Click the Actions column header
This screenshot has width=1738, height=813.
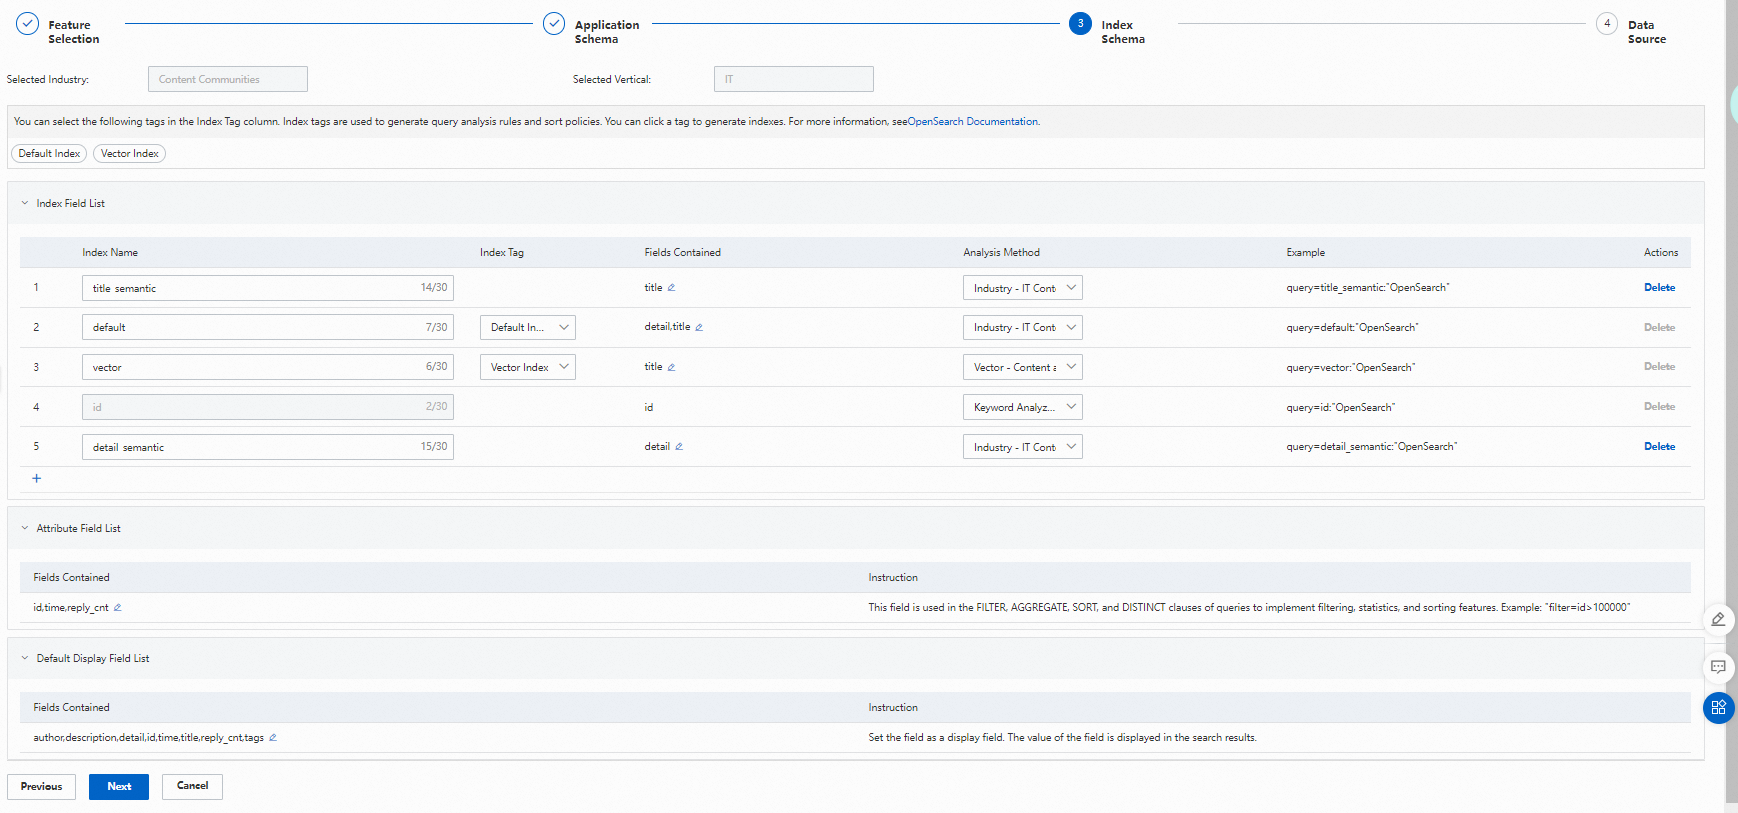(x=1661, y=253)
